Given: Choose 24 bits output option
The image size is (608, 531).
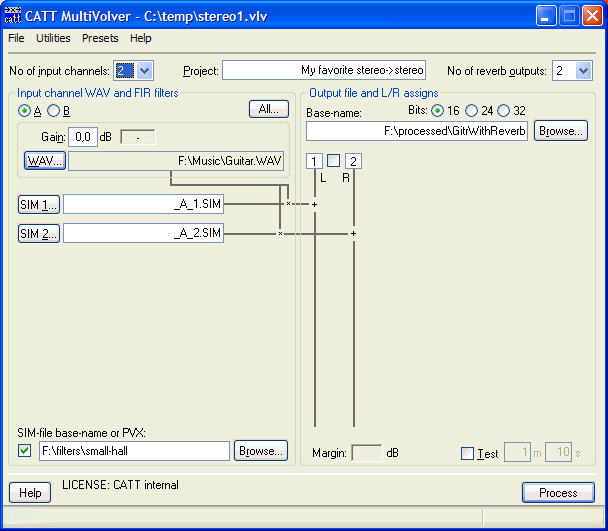Looking at the screenshot, I should (471, 110).
